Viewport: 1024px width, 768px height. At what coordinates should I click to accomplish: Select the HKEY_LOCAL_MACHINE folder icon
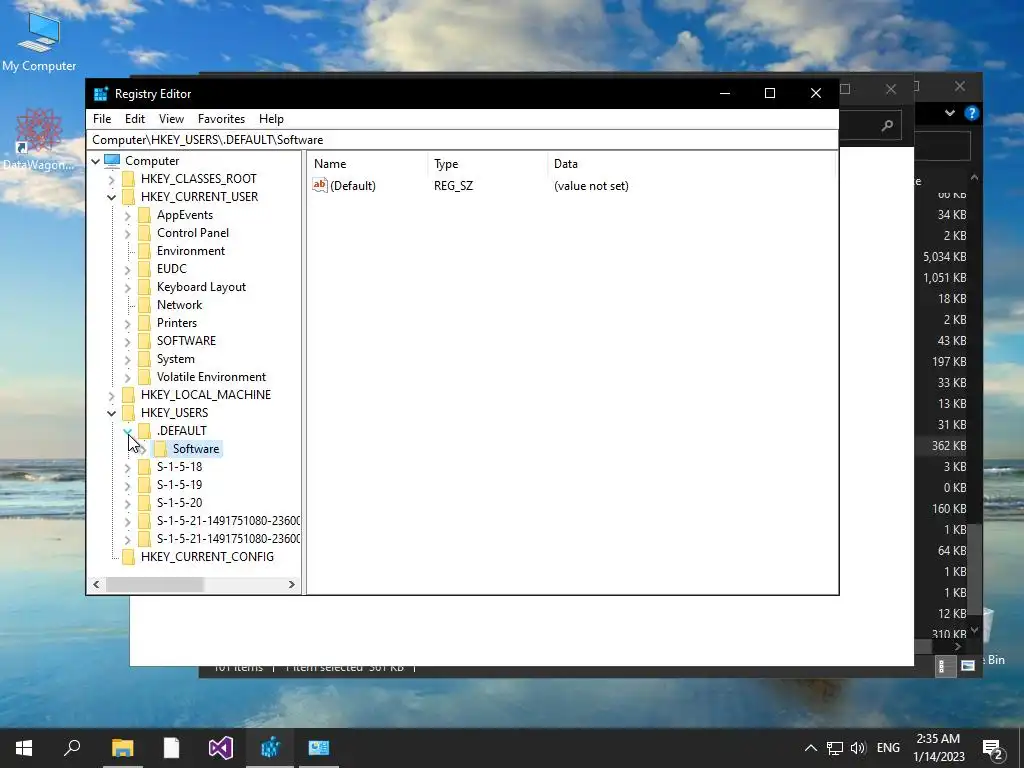point(129,394)
